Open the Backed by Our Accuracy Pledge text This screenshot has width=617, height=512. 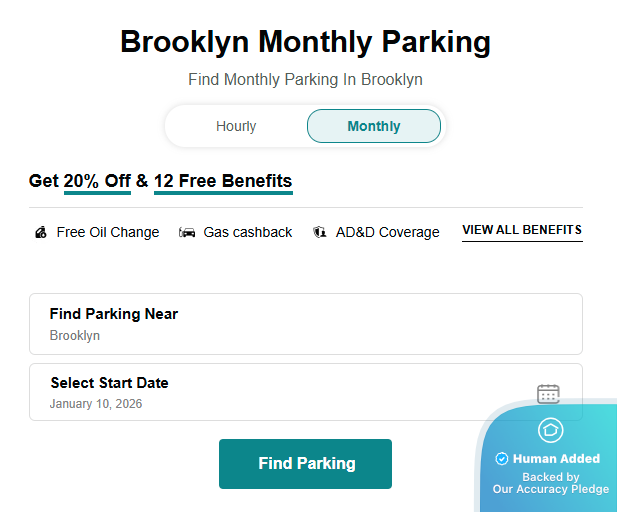click(x=550, y=483)
